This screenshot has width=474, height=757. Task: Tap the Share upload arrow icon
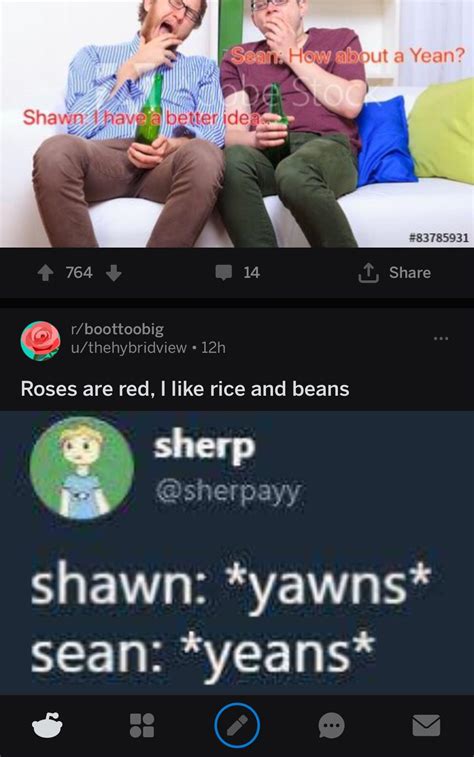click(x=368, y=273)
